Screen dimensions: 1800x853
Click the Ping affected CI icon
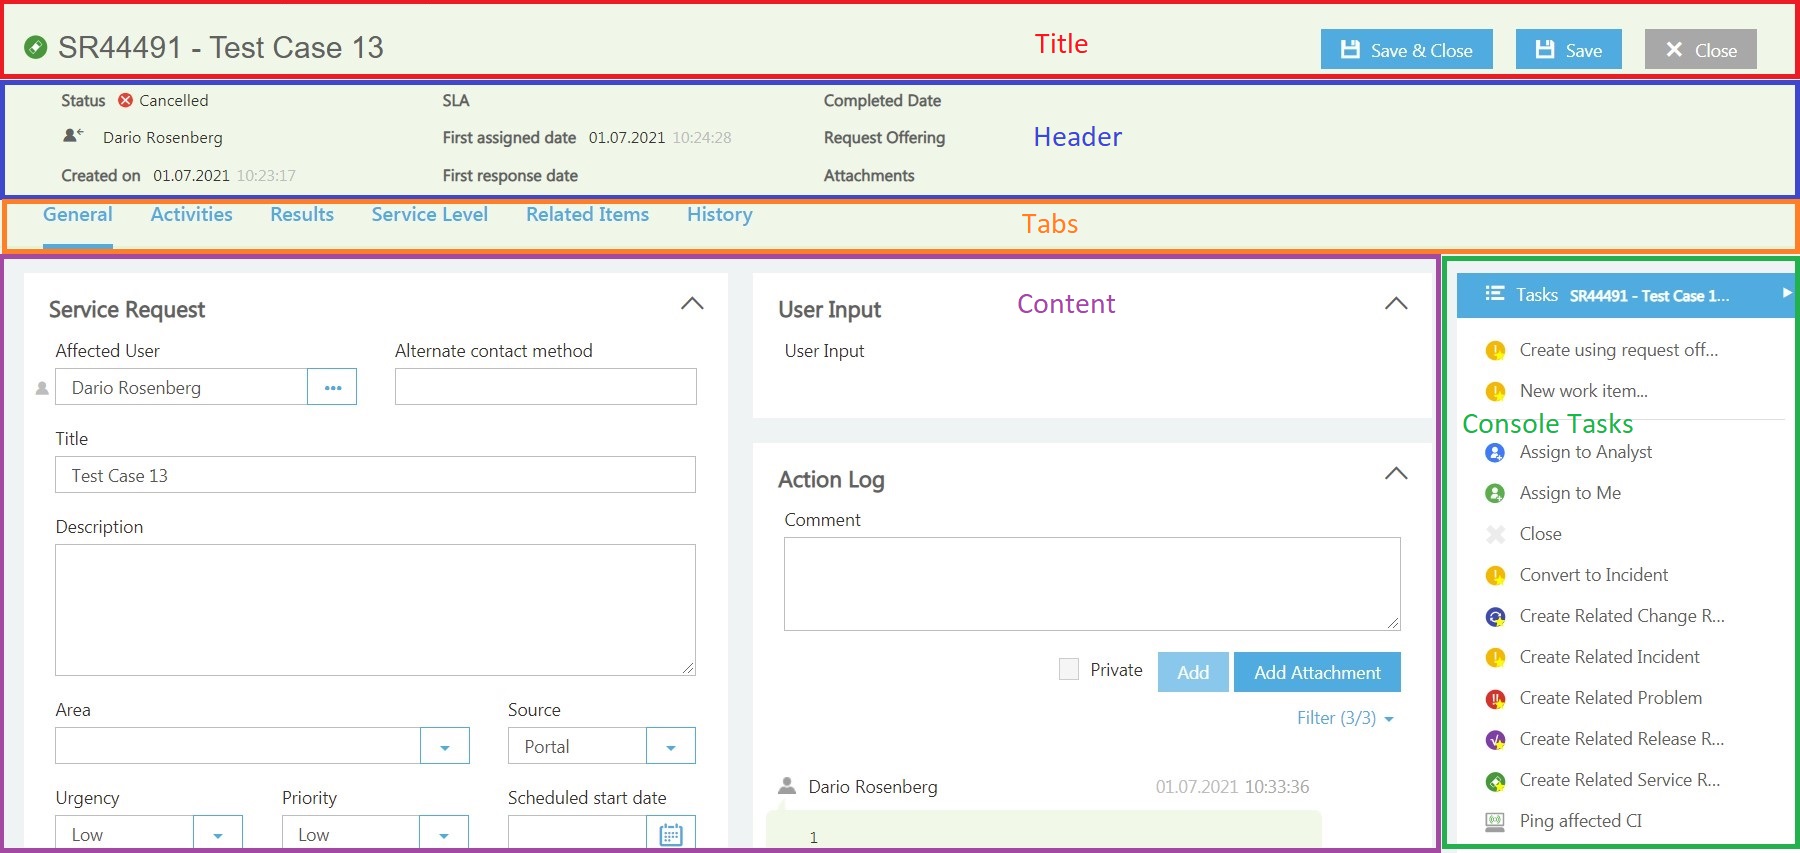coord(1495,822)
